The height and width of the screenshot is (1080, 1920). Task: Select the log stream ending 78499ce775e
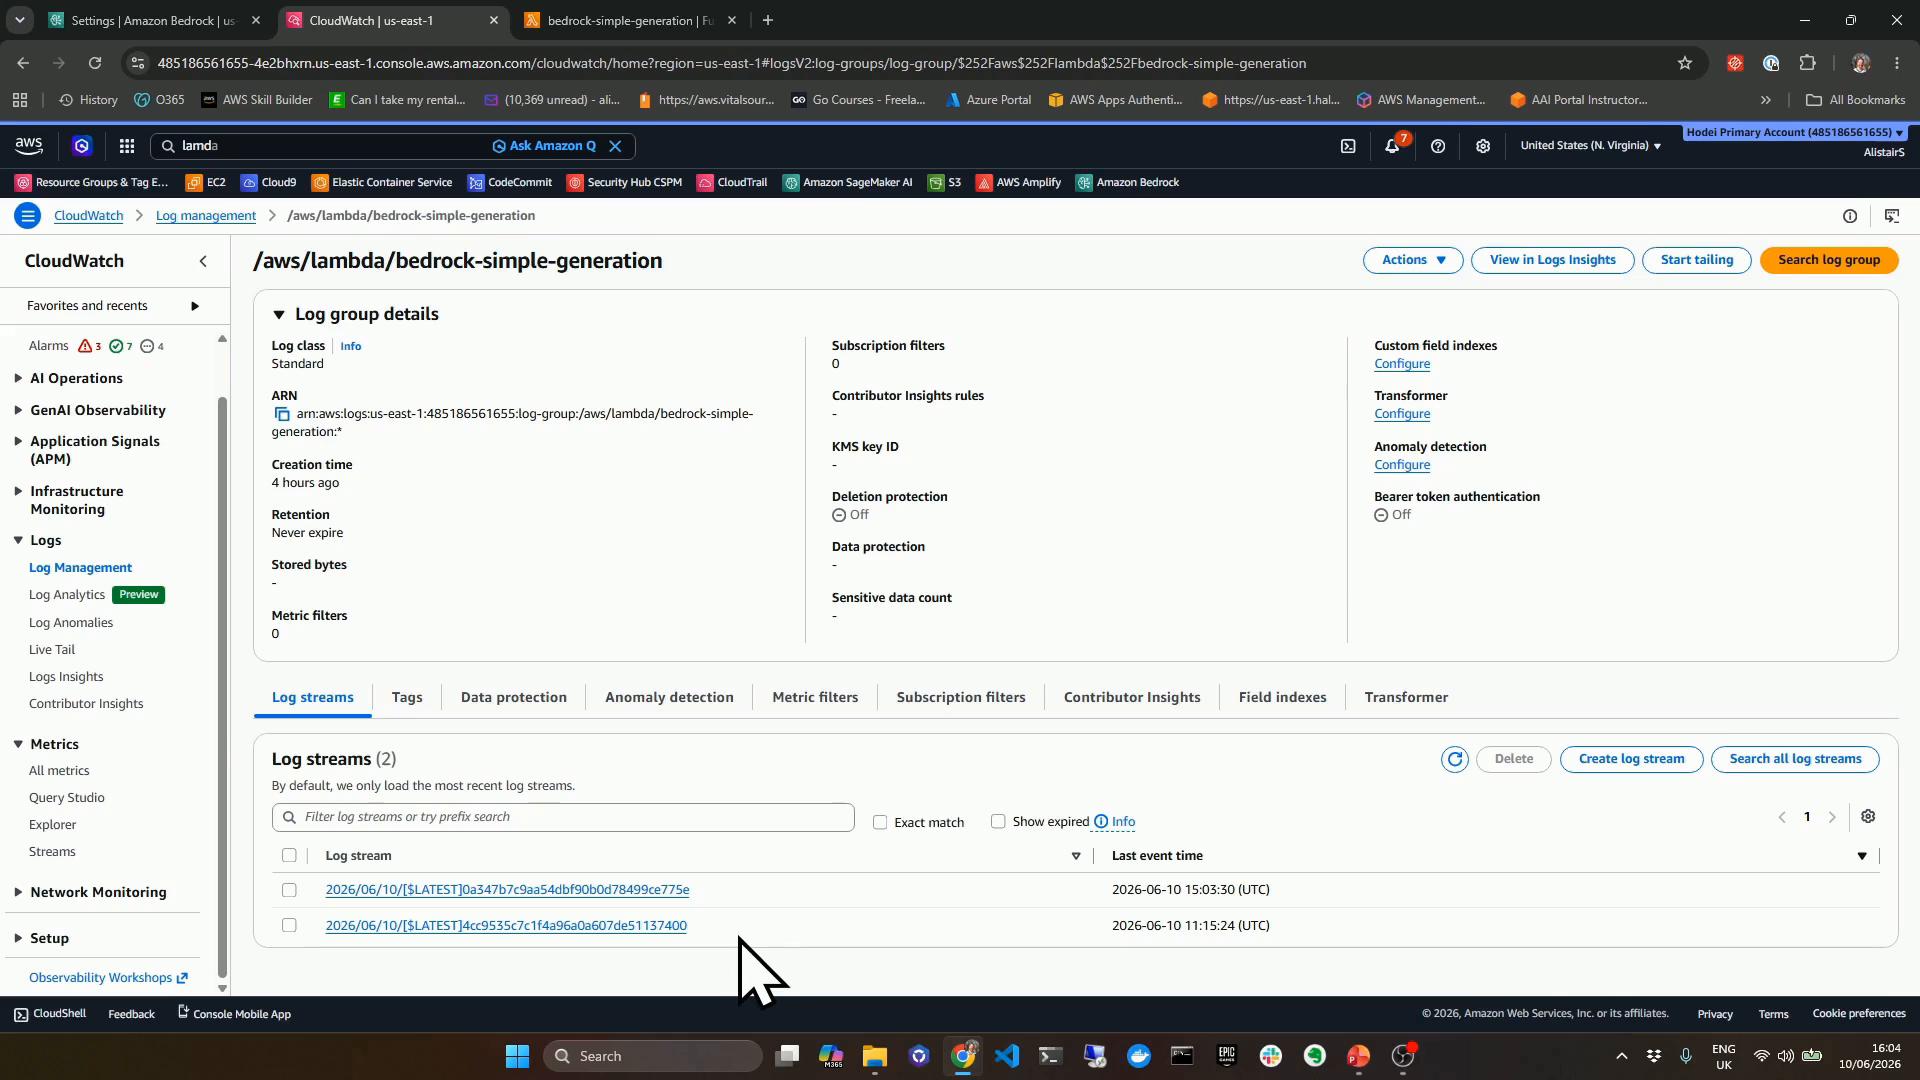pos(289,890)
